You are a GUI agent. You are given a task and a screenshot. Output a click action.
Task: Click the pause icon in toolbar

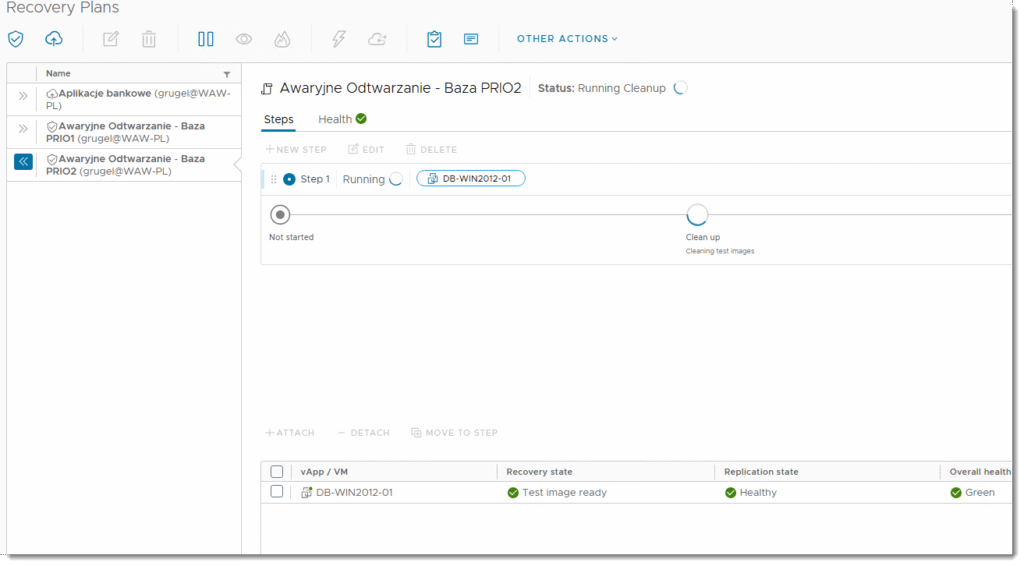[x=206, y=39]
